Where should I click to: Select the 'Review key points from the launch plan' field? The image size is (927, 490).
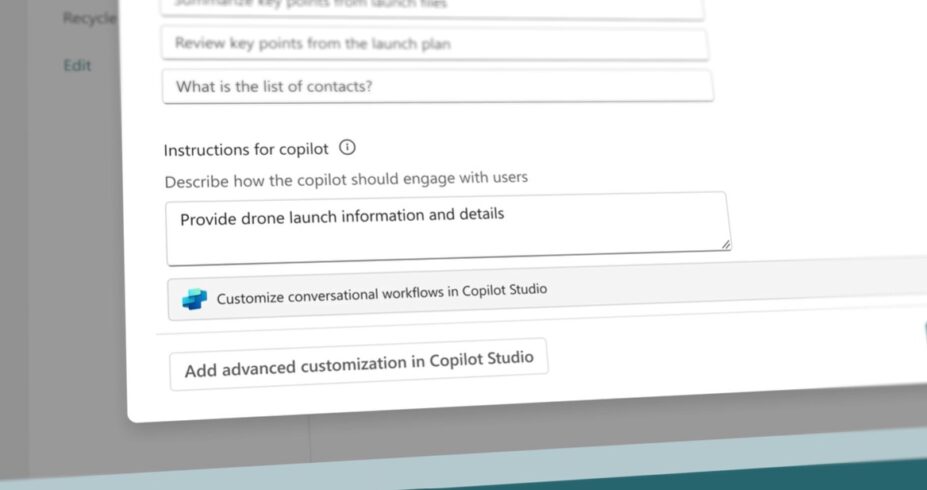[x=435, y=44]
